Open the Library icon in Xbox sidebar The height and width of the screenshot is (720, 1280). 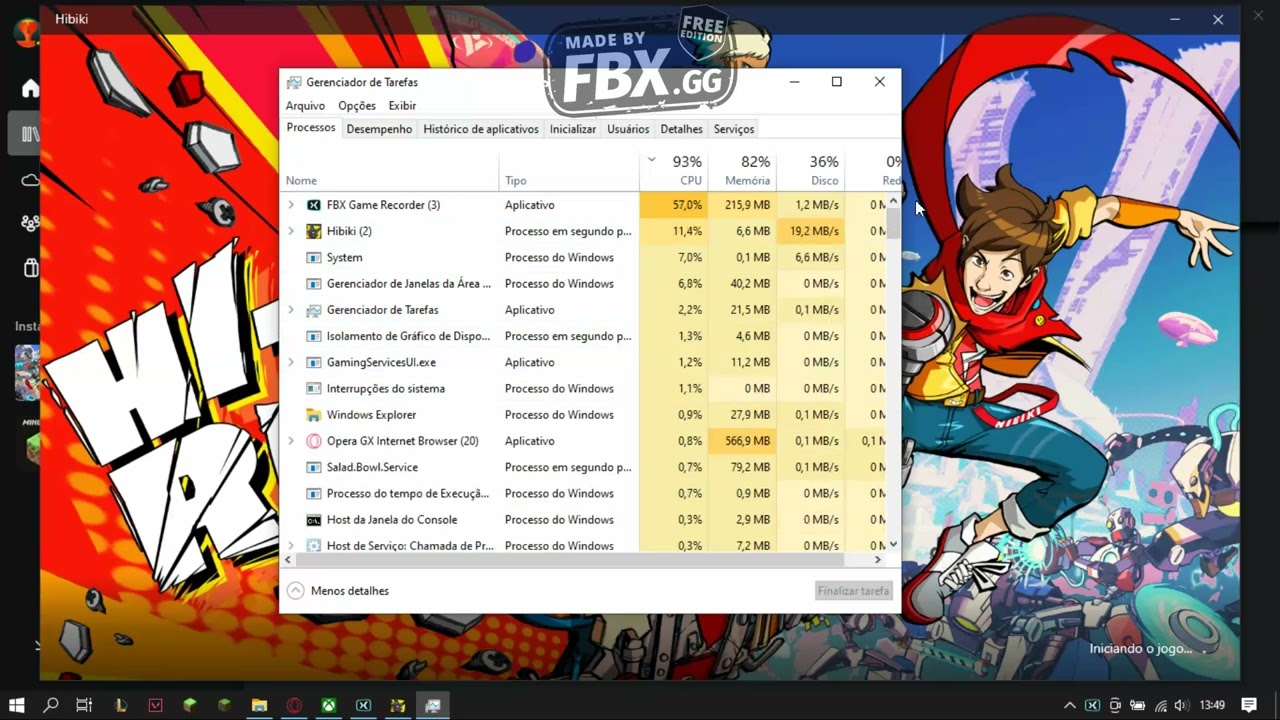(x=30, y=133)
